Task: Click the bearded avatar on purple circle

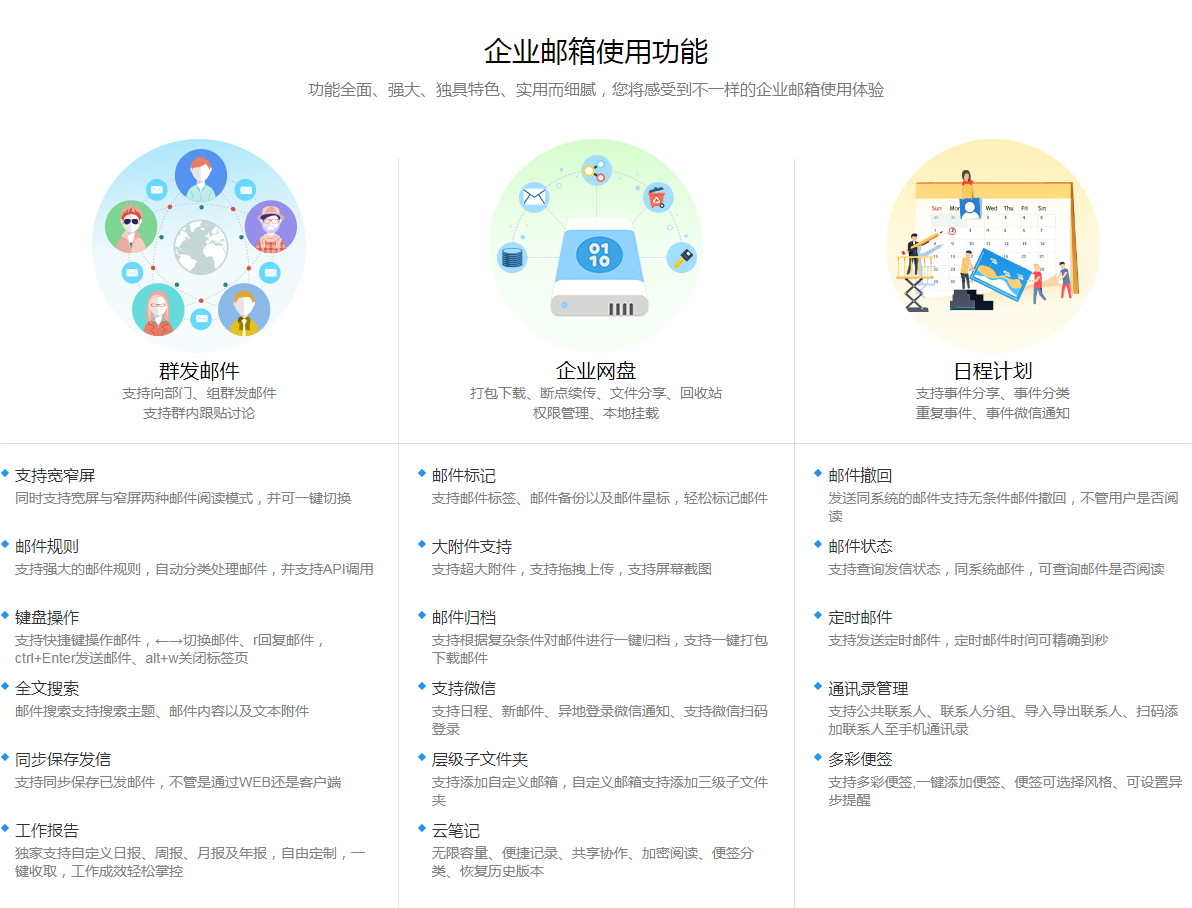Action: tap(271, 226)
